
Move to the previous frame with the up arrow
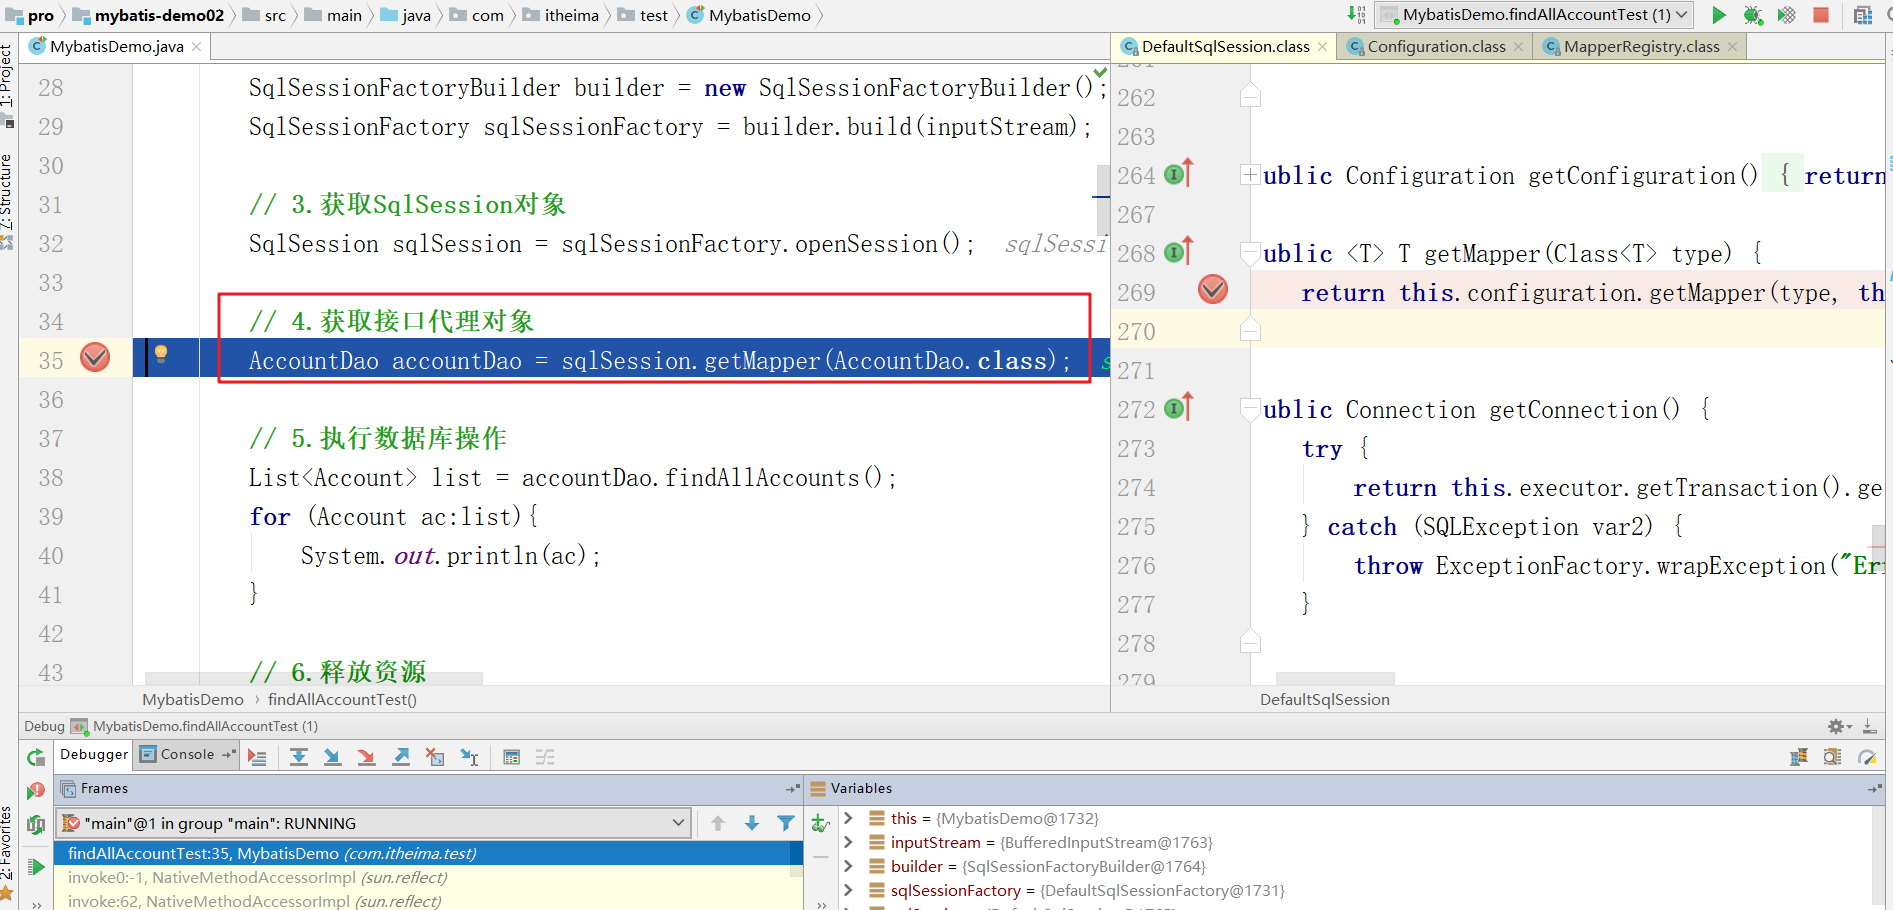point(717,823)
